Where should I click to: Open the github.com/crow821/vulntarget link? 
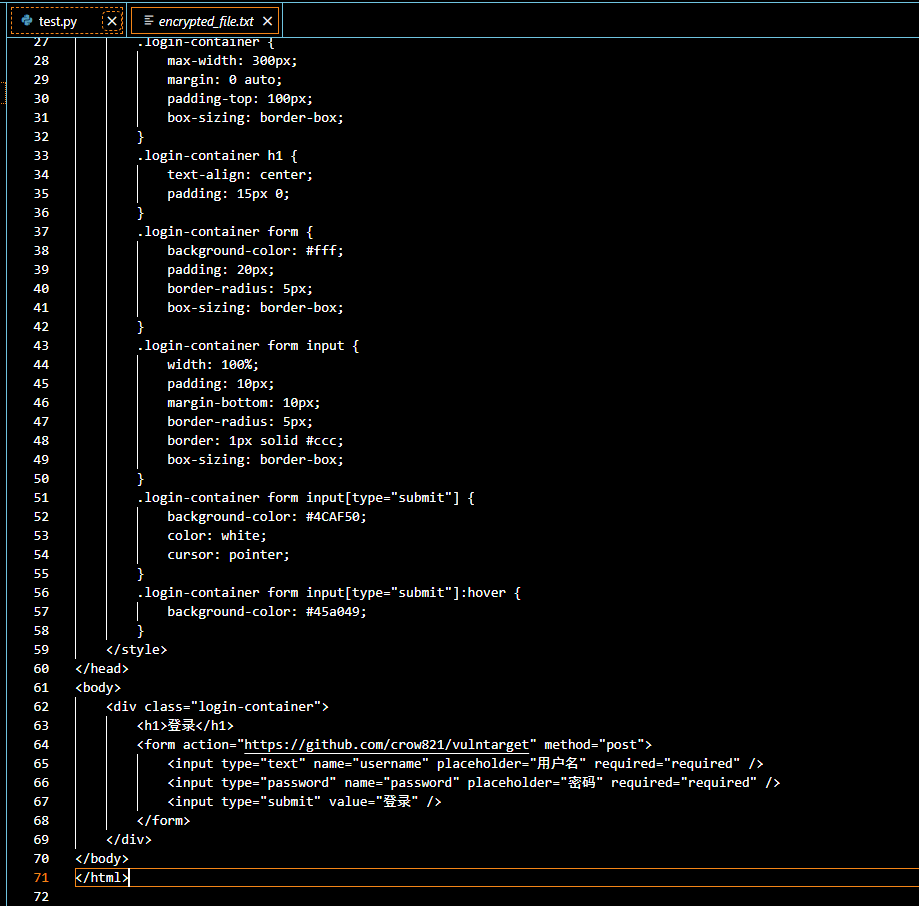coord(391,744)
